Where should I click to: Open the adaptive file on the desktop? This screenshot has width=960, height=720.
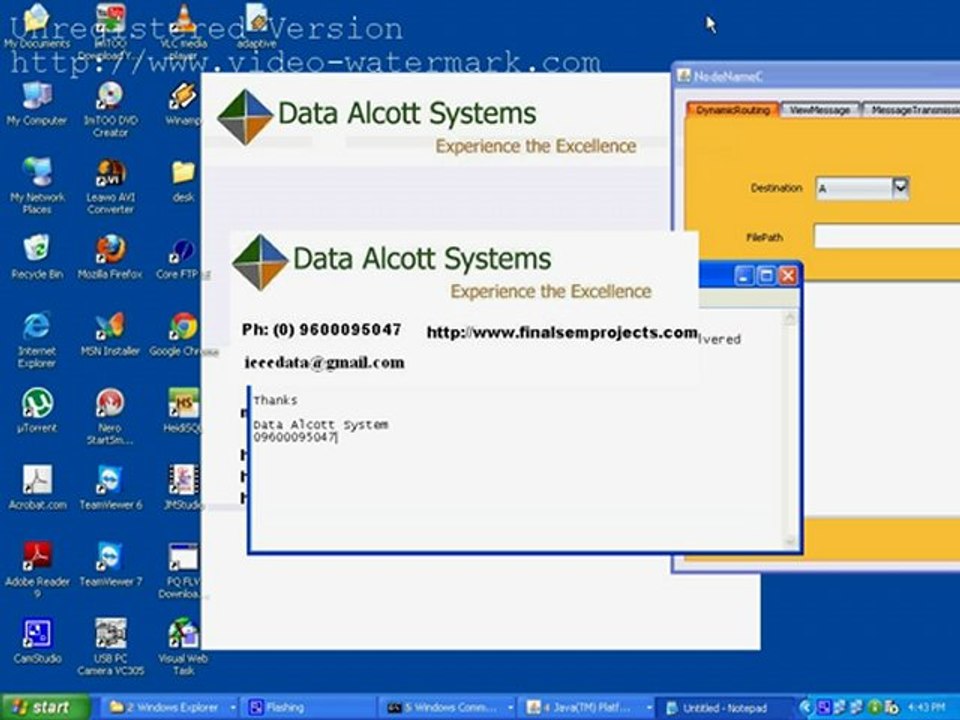(x=257, y=28)
